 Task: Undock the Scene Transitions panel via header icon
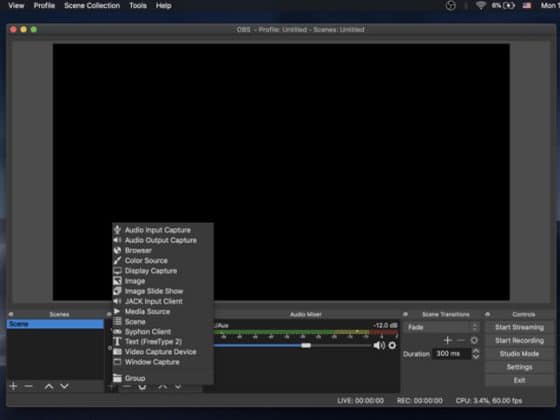click(405, 314)
